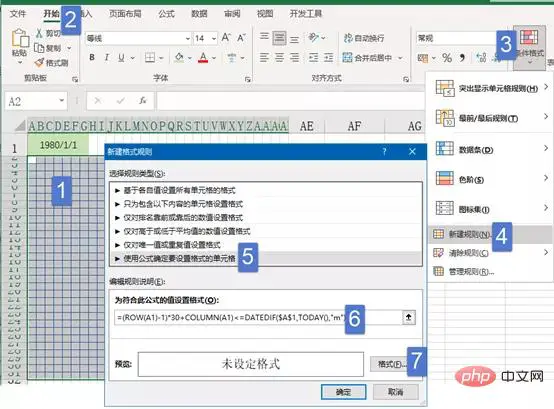
Task: Open the borders tool in font group
Action: pyautogui.click(x=150, y=57)
